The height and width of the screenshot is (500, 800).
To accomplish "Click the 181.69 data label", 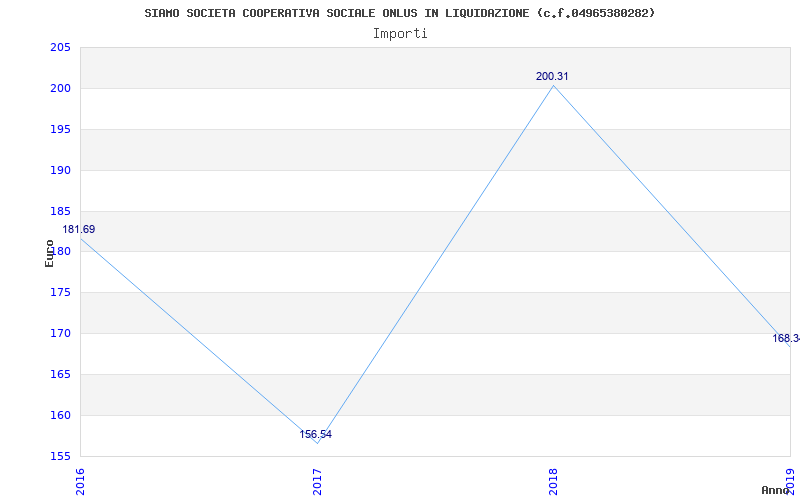I will coord(79,230).
